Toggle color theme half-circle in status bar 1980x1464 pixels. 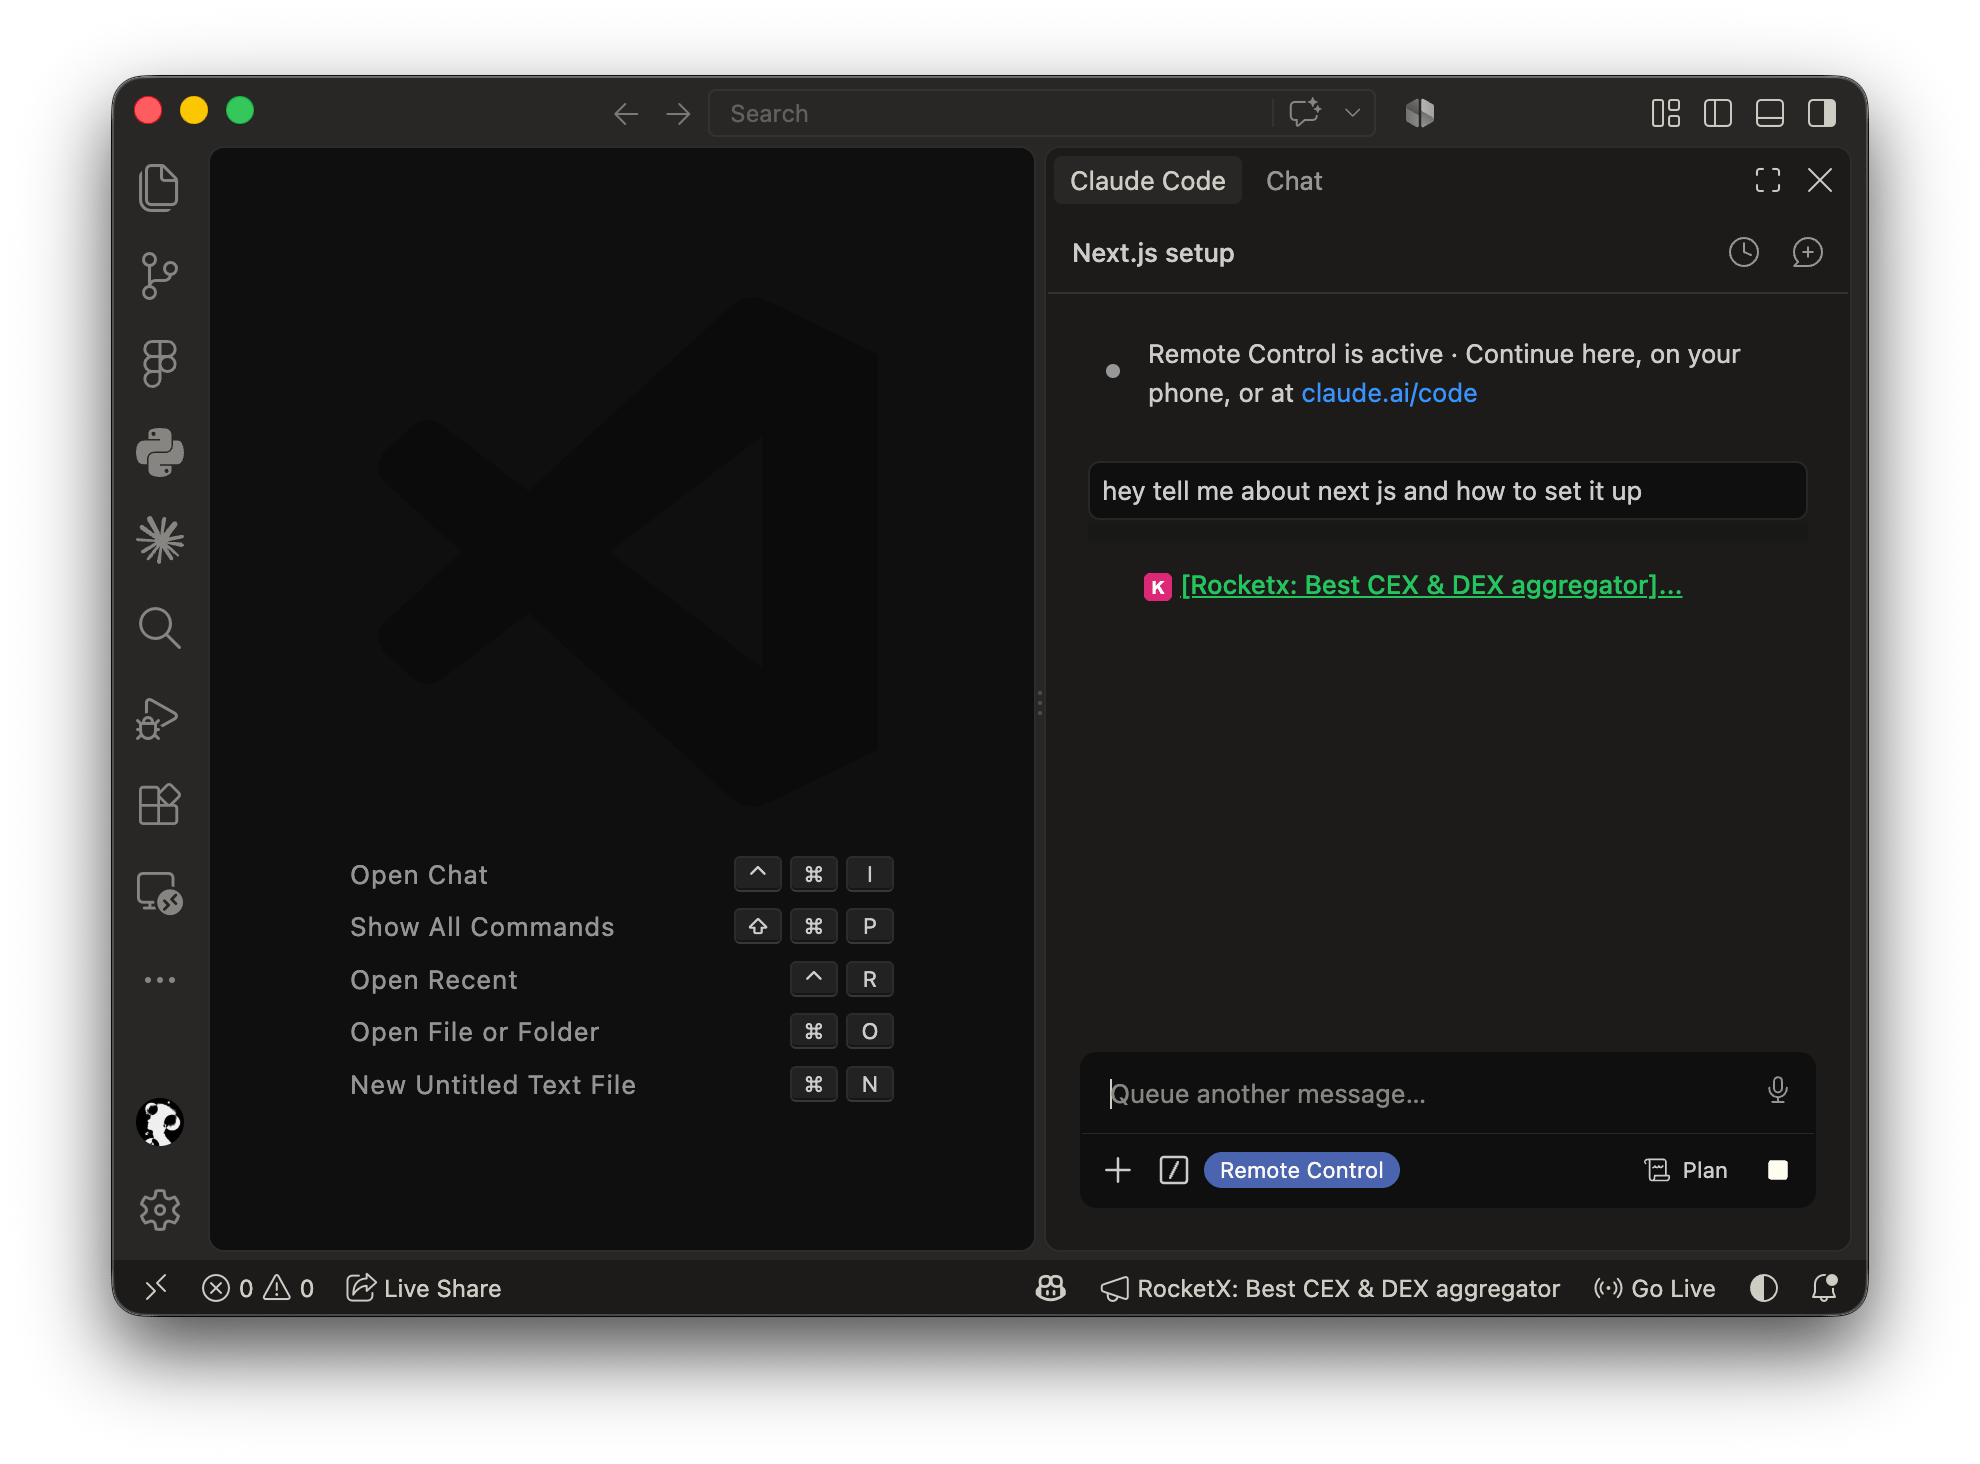pos(1764,1288)
